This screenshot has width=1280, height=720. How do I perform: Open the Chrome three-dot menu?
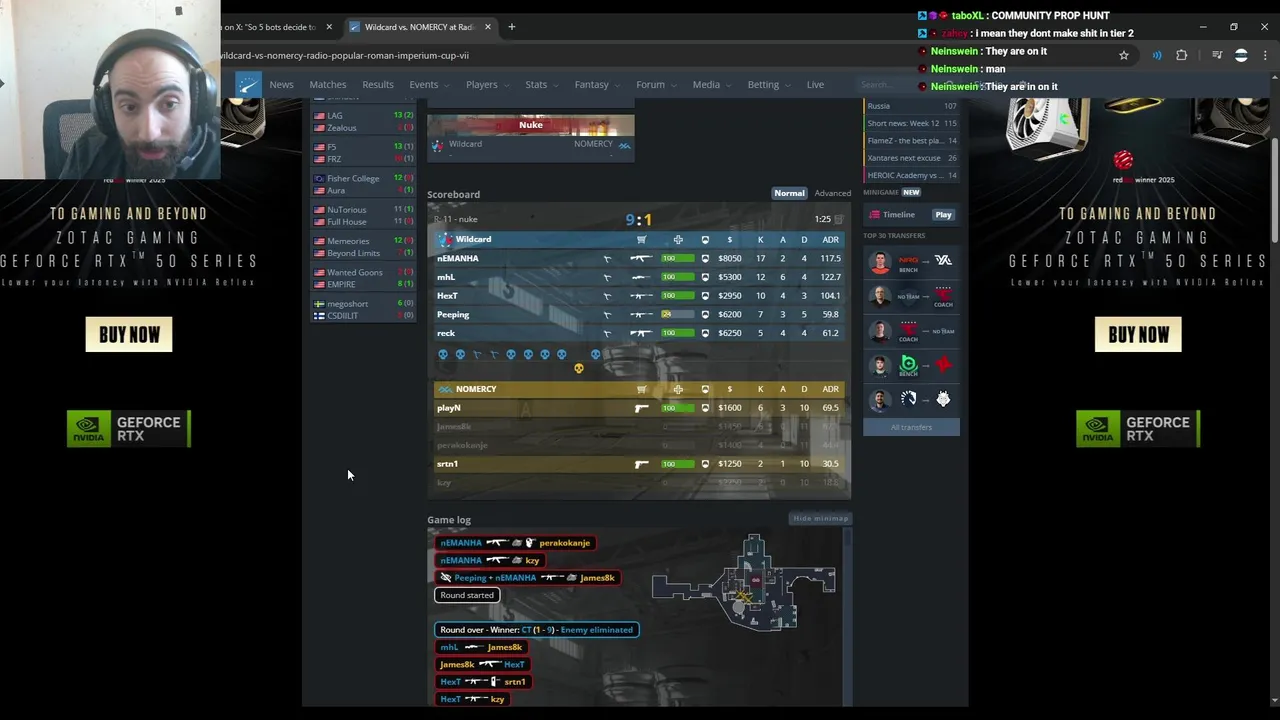pos(1264,56)
